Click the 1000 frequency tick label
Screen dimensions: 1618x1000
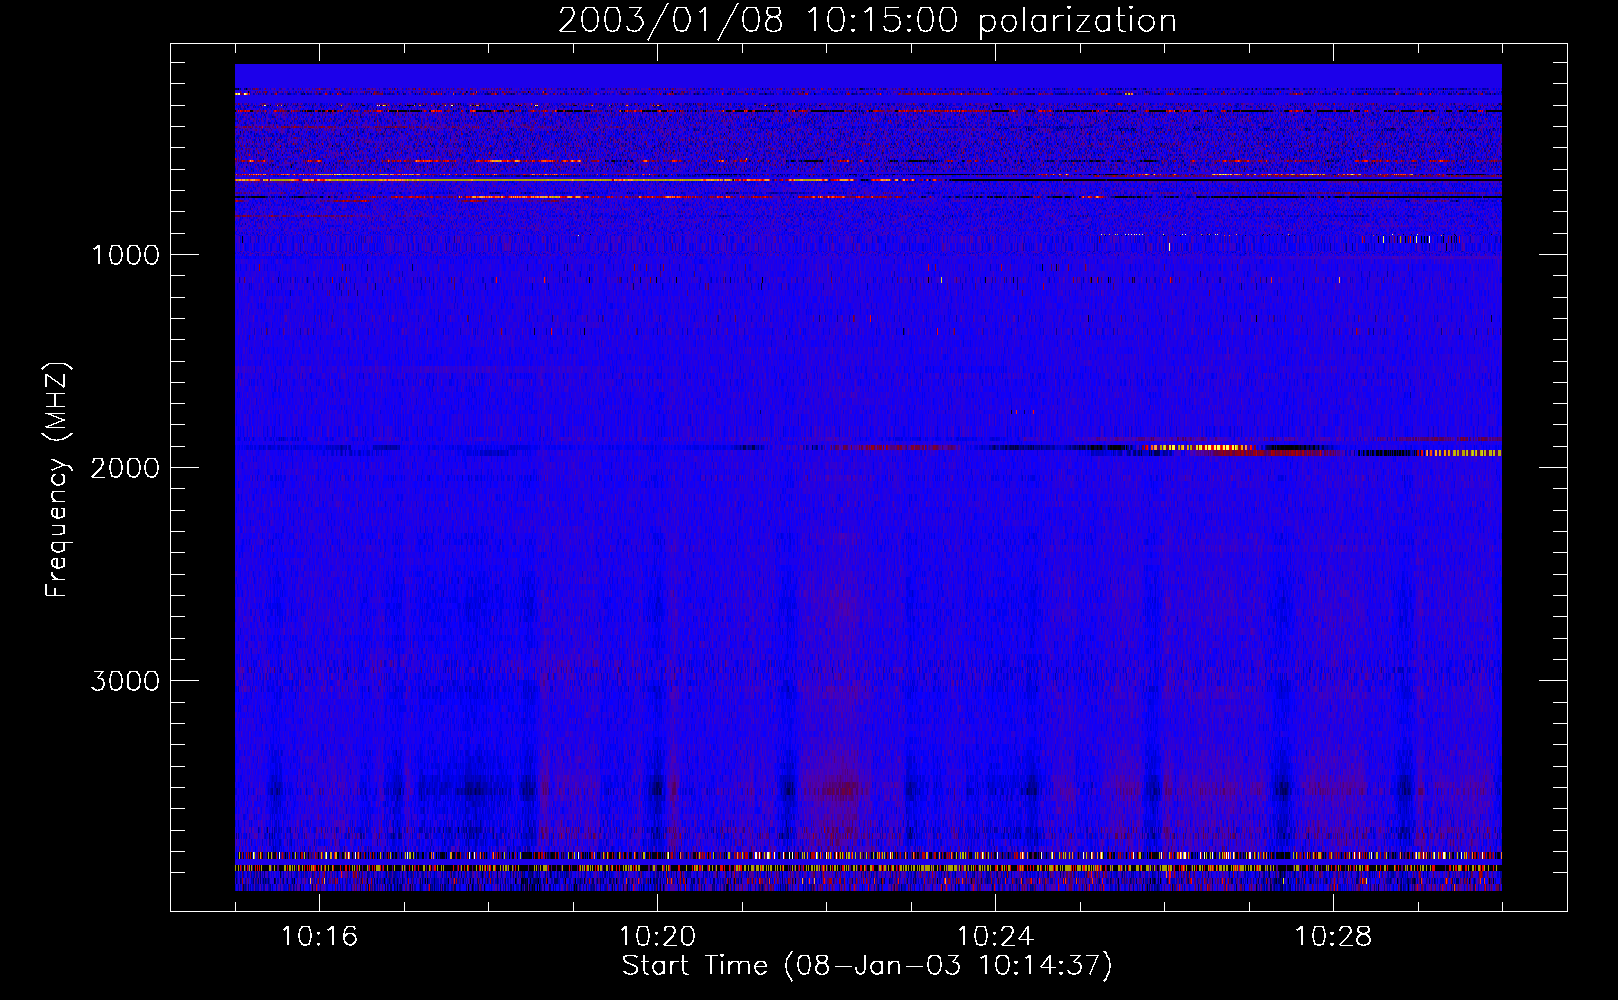pyautogui.click(x=125, y=255)
